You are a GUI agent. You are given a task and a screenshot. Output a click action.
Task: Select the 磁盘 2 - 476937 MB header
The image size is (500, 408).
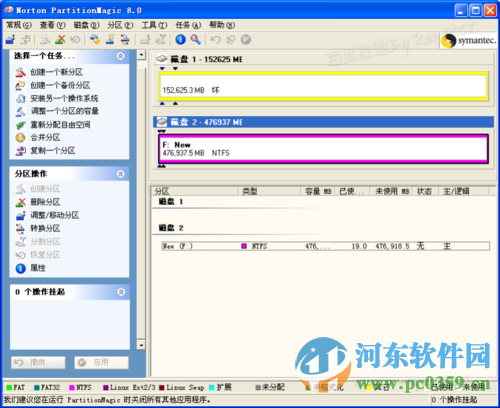(x=323, y=122)
